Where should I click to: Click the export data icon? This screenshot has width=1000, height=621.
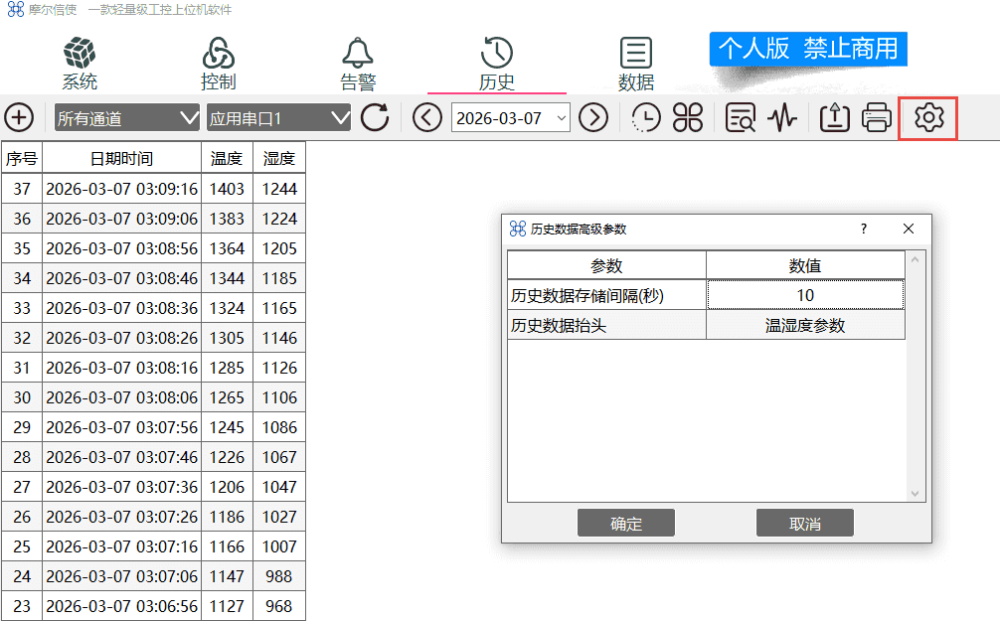(834, 118)
